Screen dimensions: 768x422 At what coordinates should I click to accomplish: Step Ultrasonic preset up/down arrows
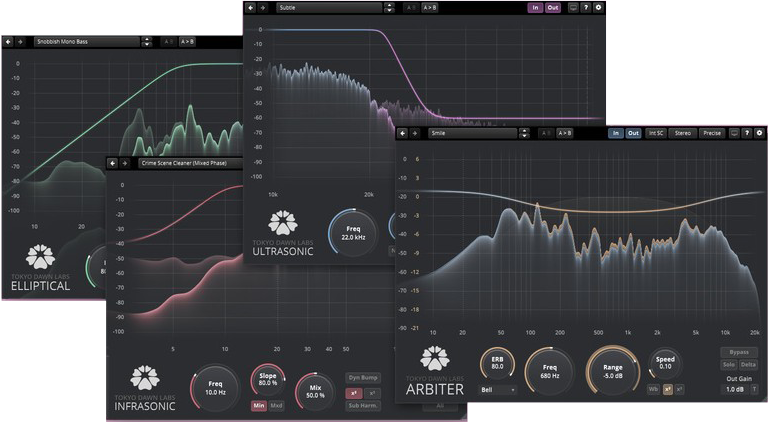(x=389, y=7)
